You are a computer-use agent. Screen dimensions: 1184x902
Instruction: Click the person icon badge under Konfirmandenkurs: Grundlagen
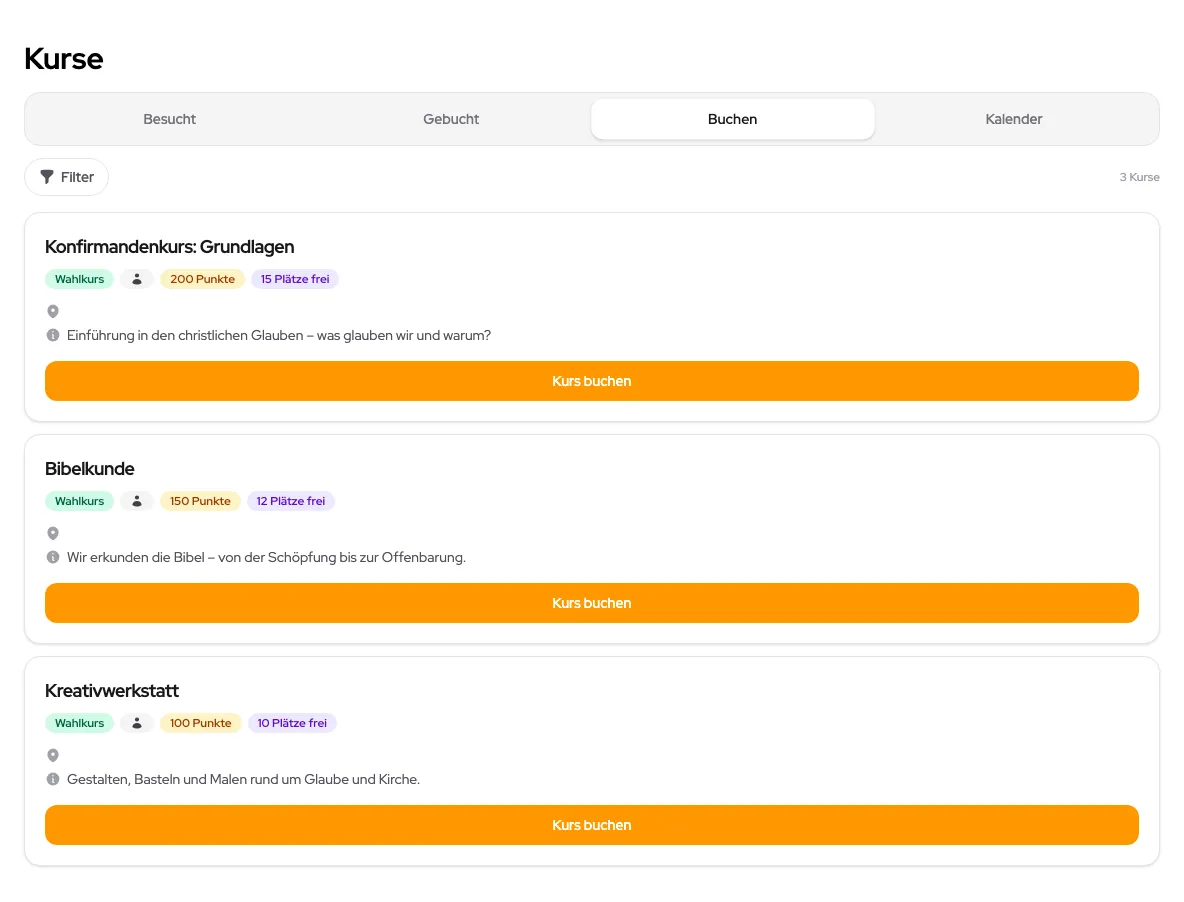pos(137,279)
